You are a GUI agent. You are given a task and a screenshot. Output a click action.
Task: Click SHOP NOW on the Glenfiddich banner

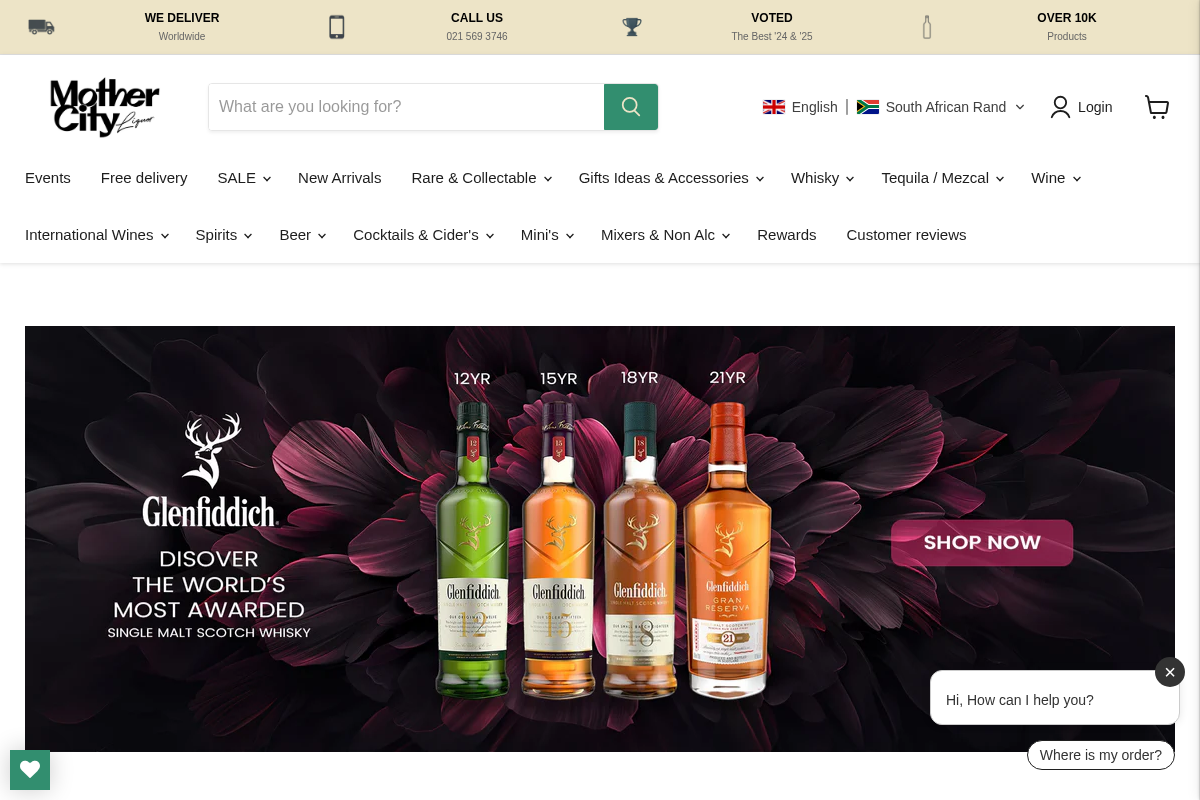(982, 543)
